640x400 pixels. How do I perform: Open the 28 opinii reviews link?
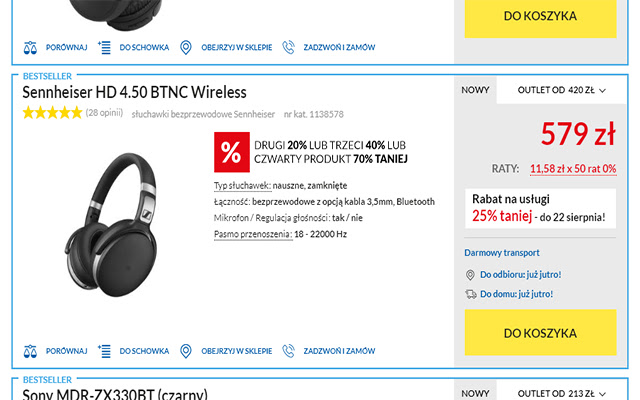coord(104,113)
